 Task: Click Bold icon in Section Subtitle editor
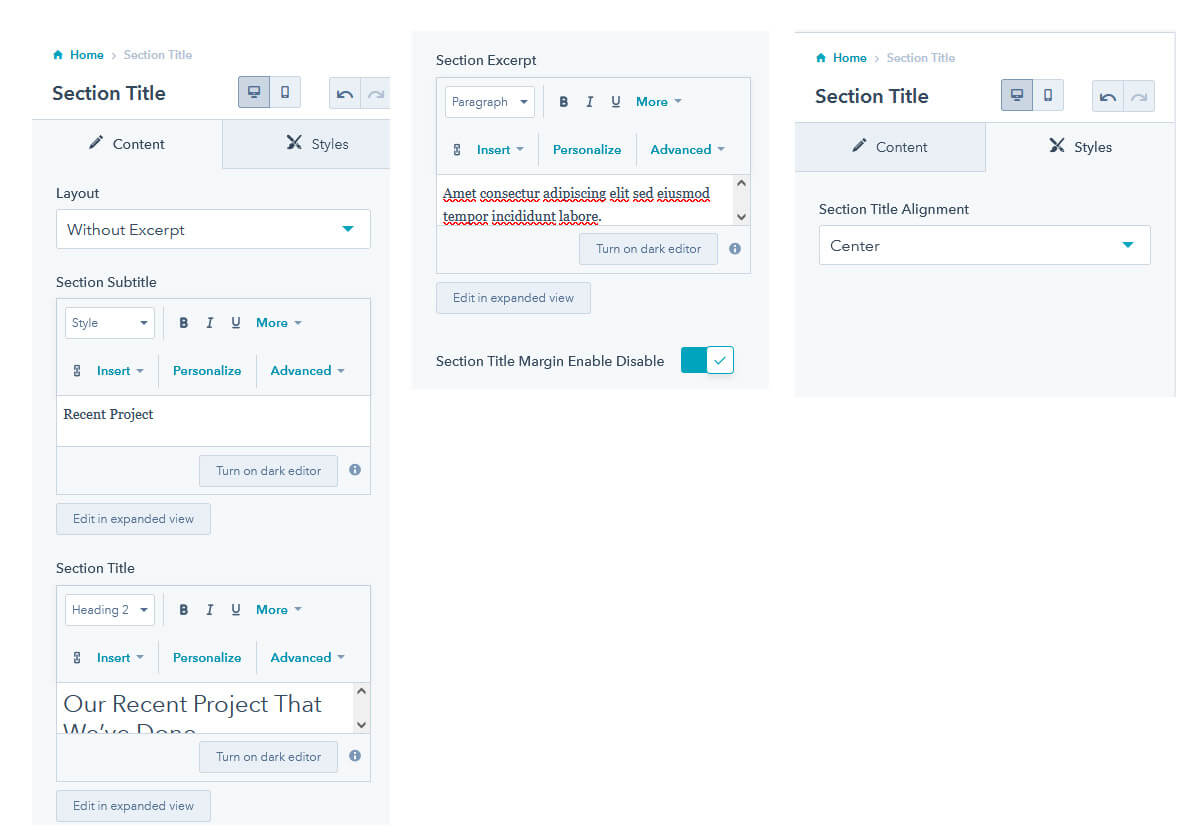click(x=184, y=323)
